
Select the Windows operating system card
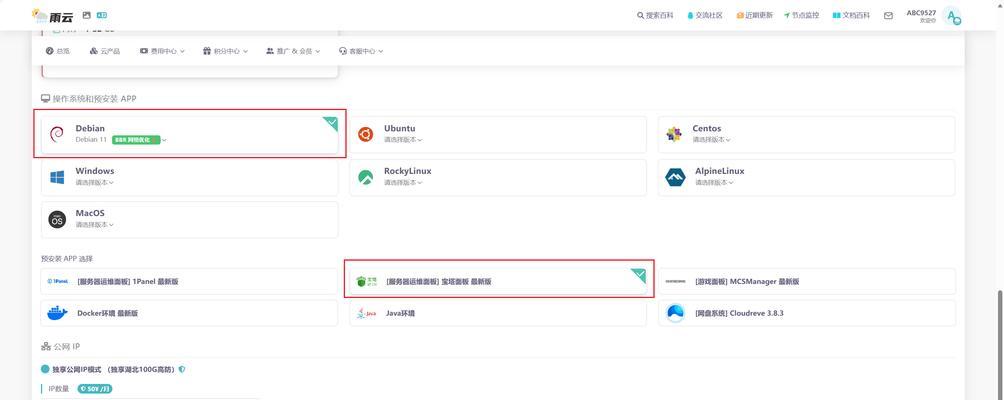coord(190,177)
